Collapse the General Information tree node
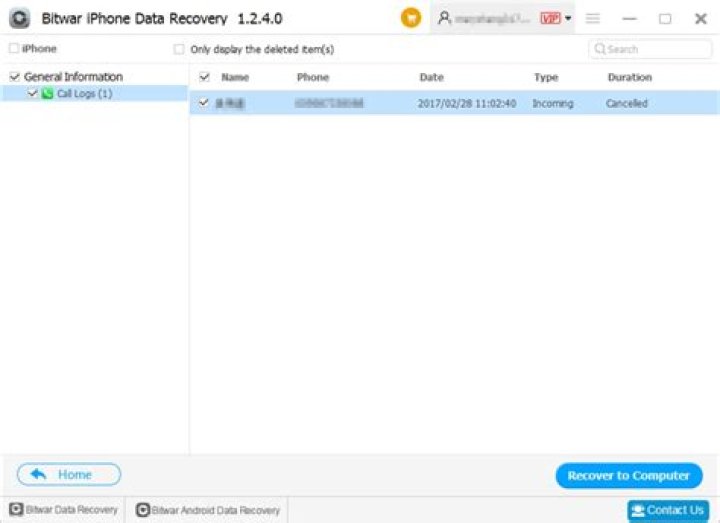 [x=73, y=77]
